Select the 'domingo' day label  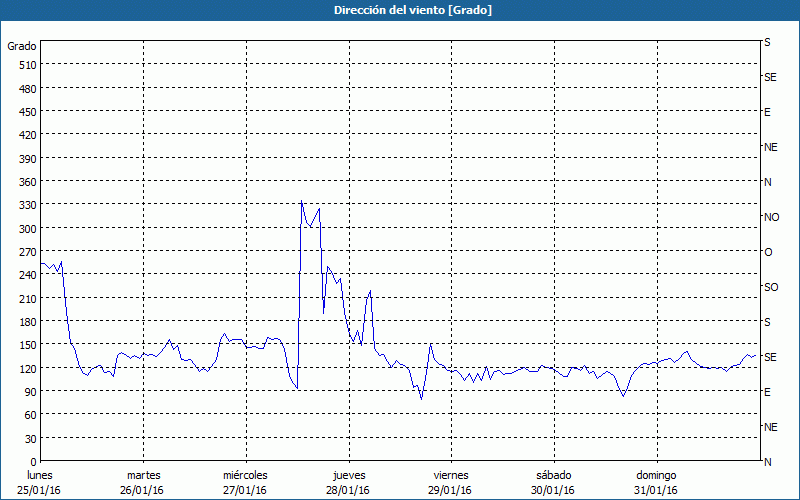[x=656, y=475]
